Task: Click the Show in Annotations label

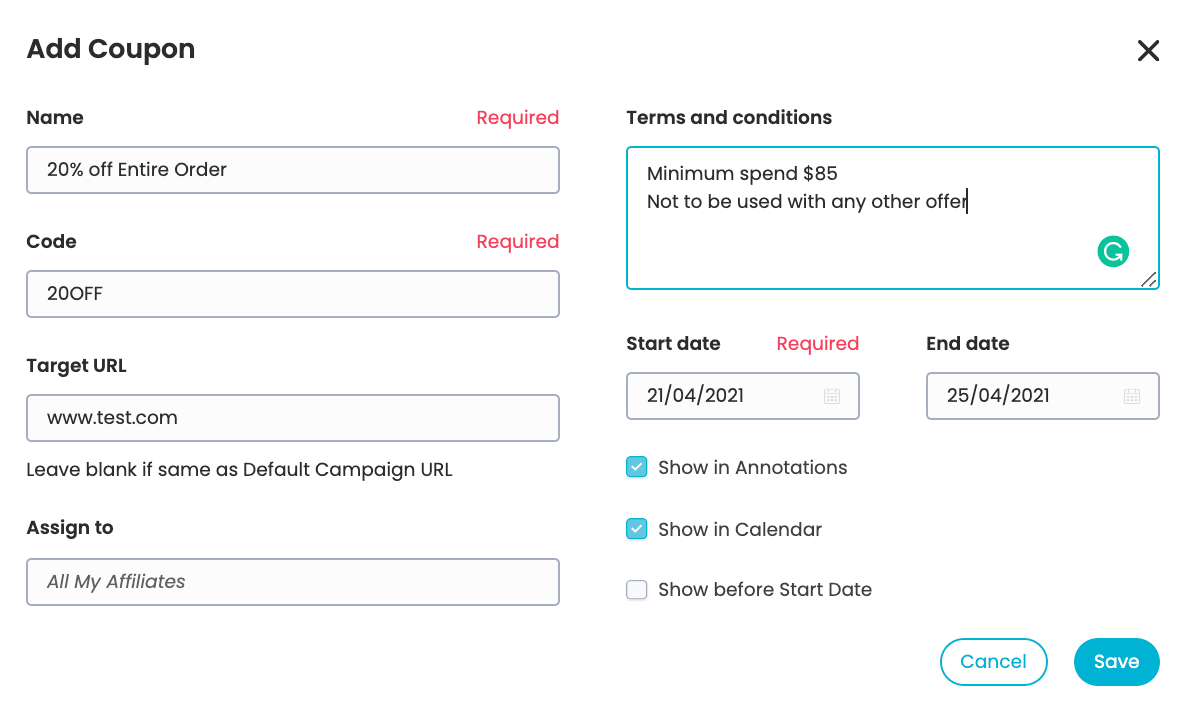Action: coord(753,467)
